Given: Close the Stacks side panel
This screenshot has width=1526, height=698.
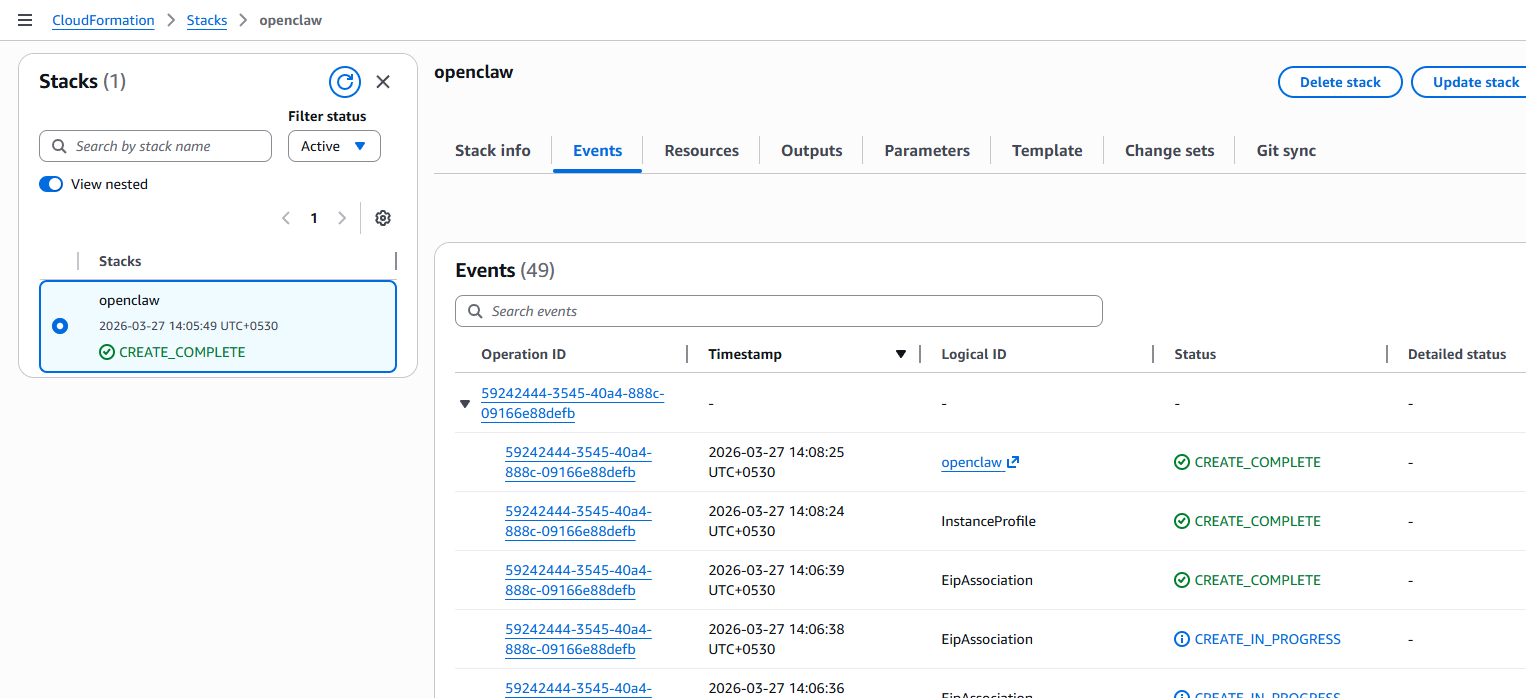Looking at the screenshot, I should click(x=383, y=82).
